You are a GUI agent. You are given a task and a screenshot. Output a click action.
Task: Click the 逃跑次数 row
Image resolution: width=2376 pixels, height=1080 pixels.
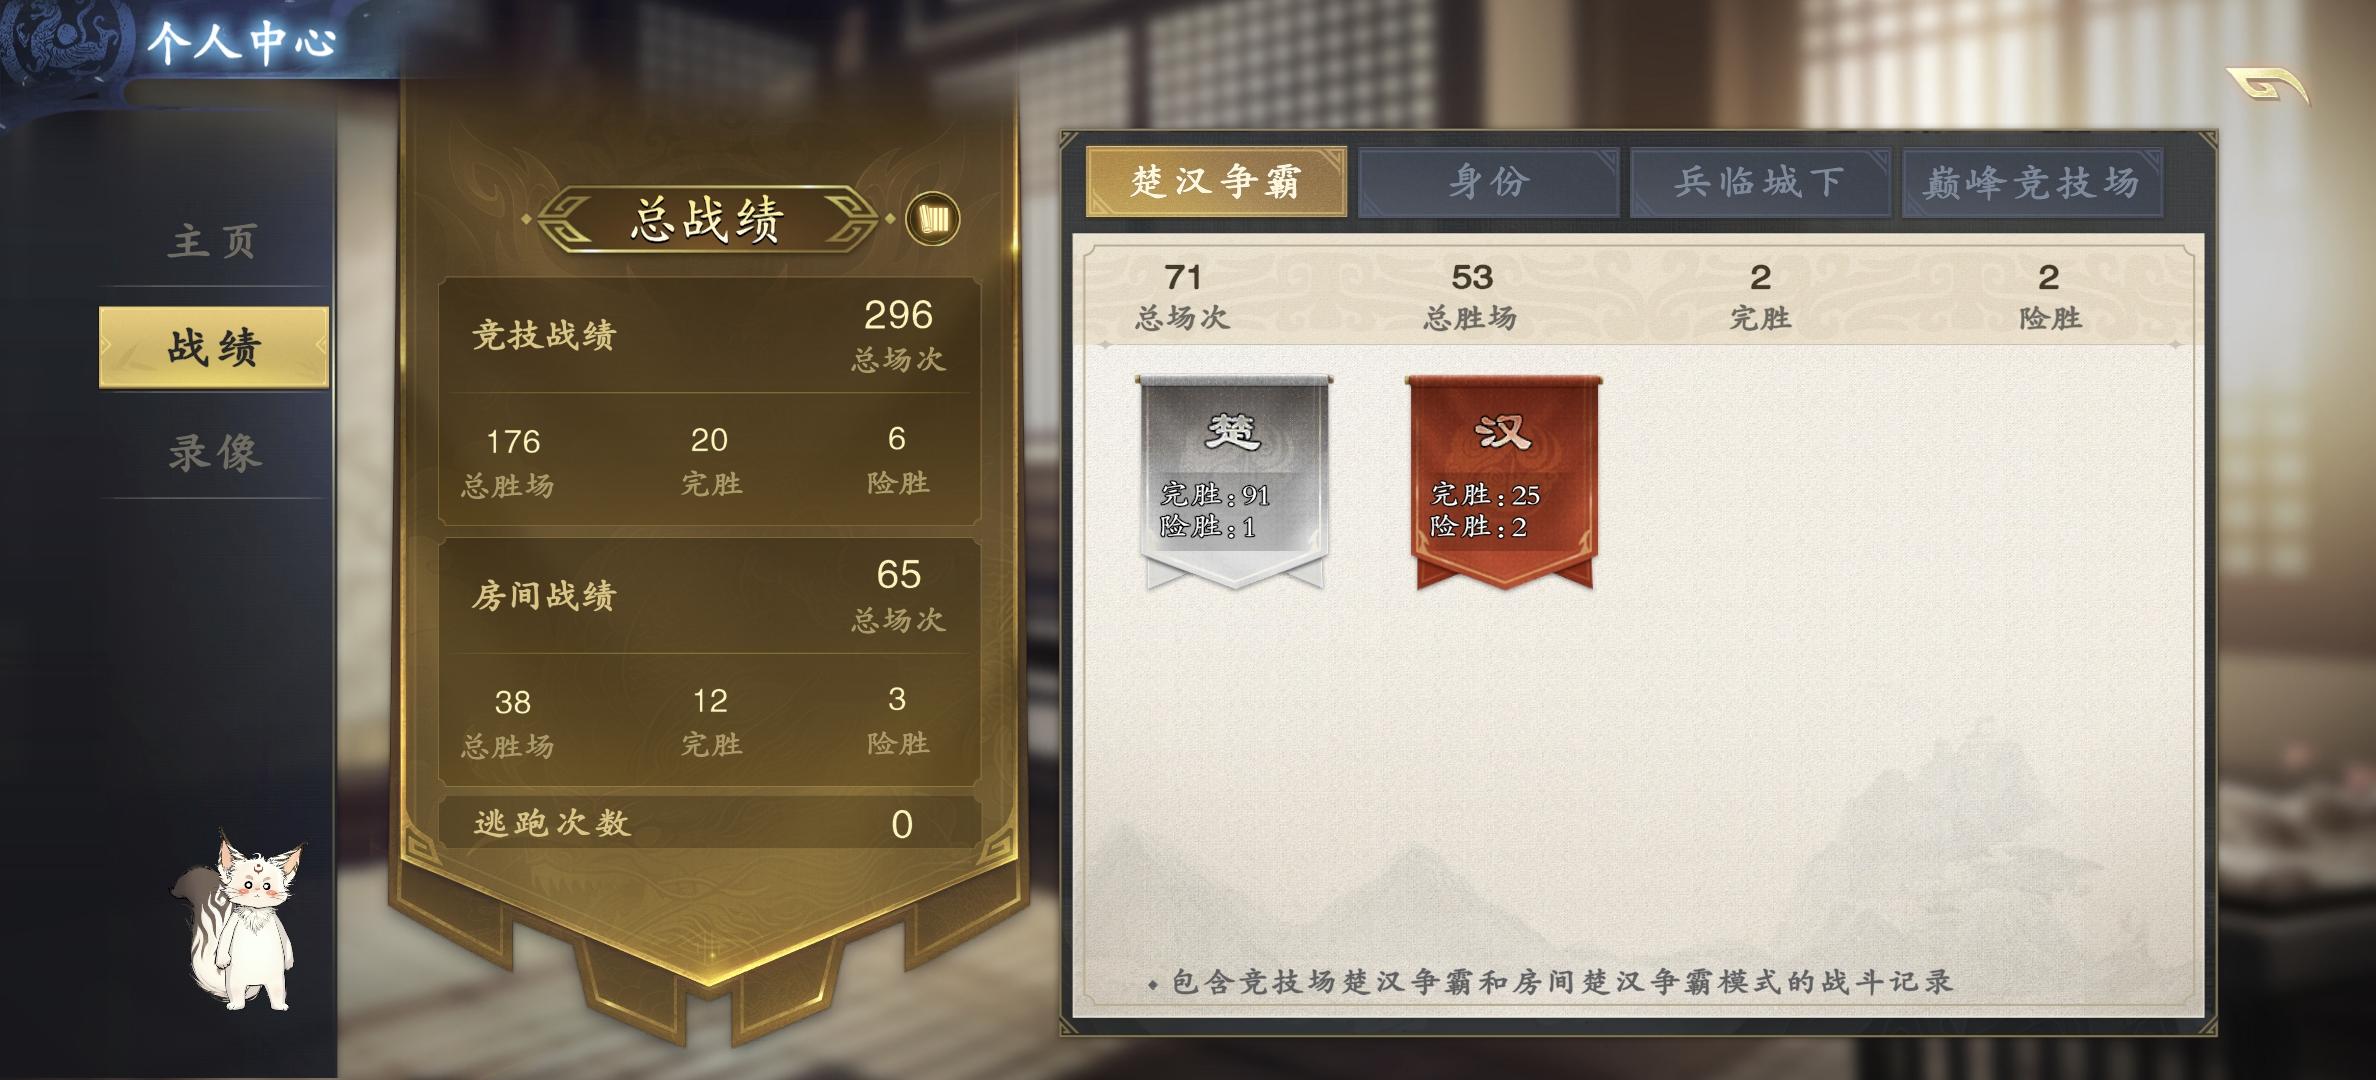tap(709, 823)
